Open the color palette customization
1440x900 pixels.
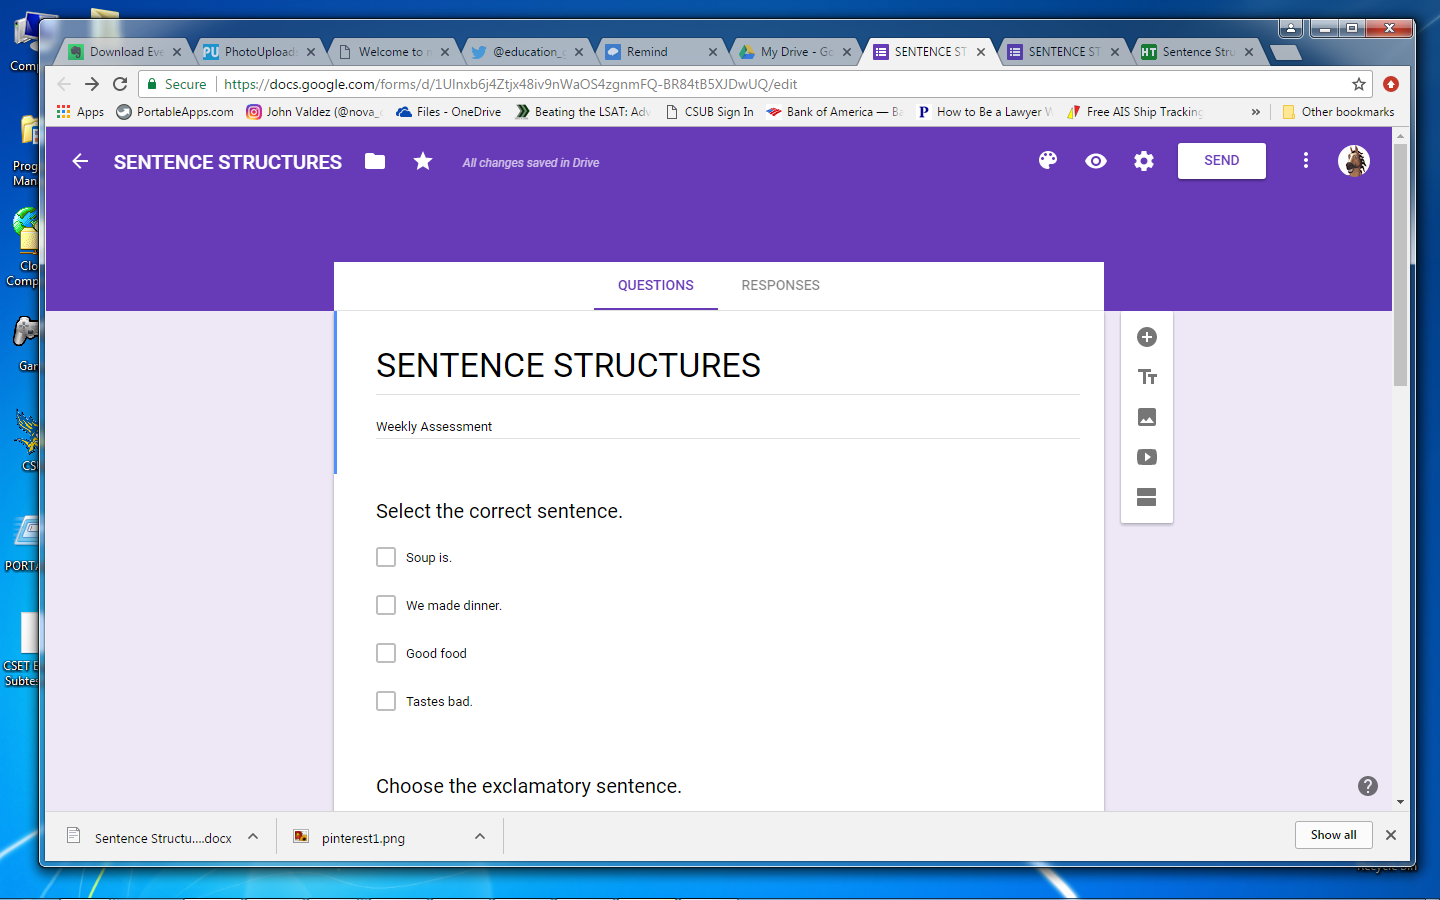(x=1047, y=161)
